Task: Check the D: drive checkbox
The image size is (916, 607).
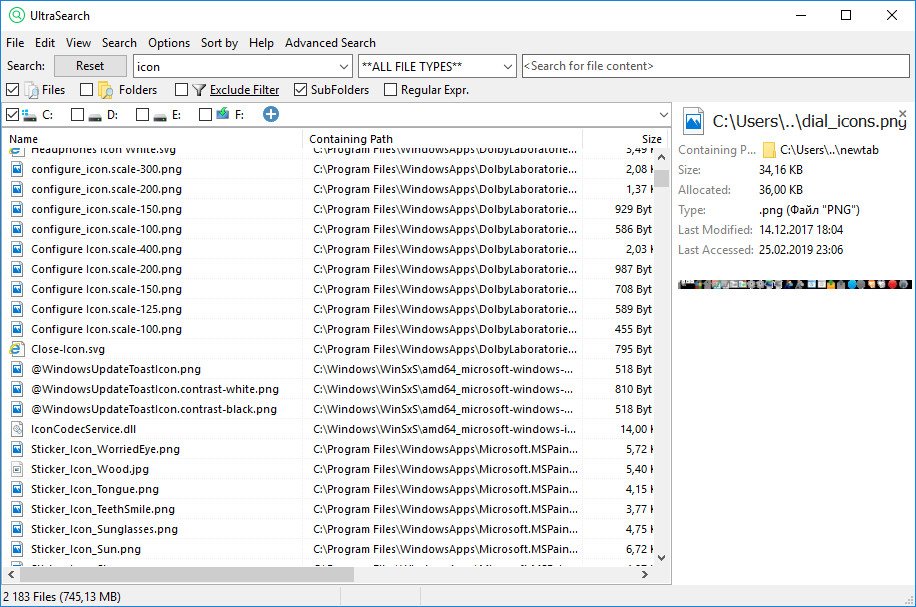Action: tap(78, 115)
